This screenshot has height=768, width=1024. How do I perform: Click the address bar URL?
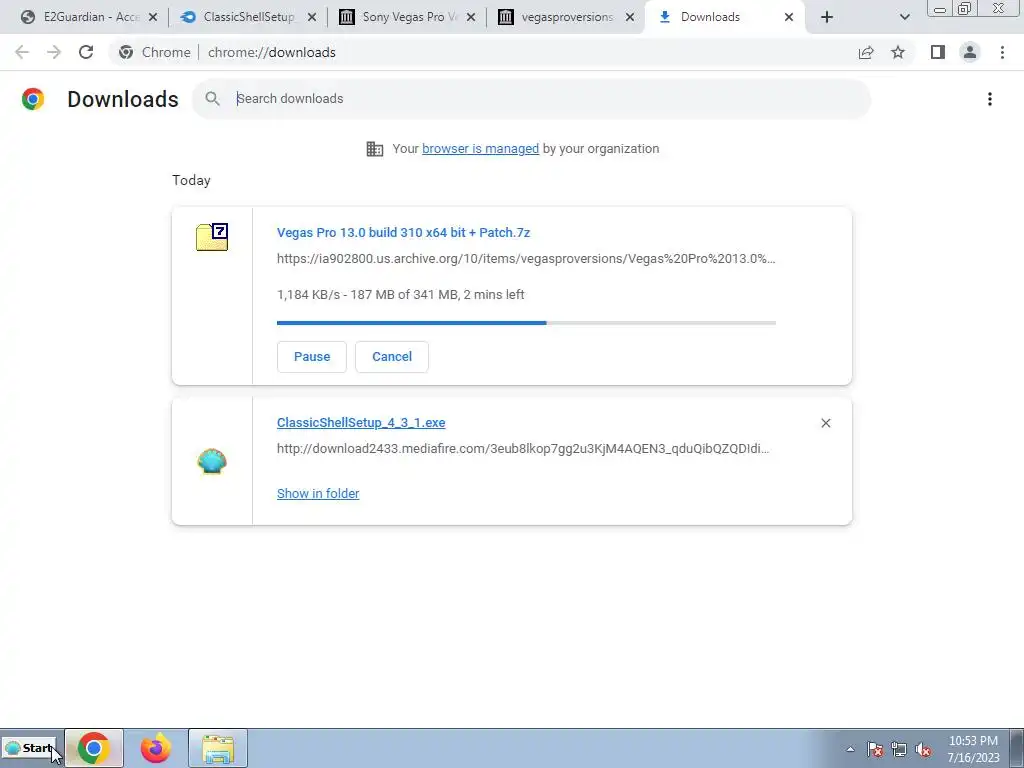point(272,52)
